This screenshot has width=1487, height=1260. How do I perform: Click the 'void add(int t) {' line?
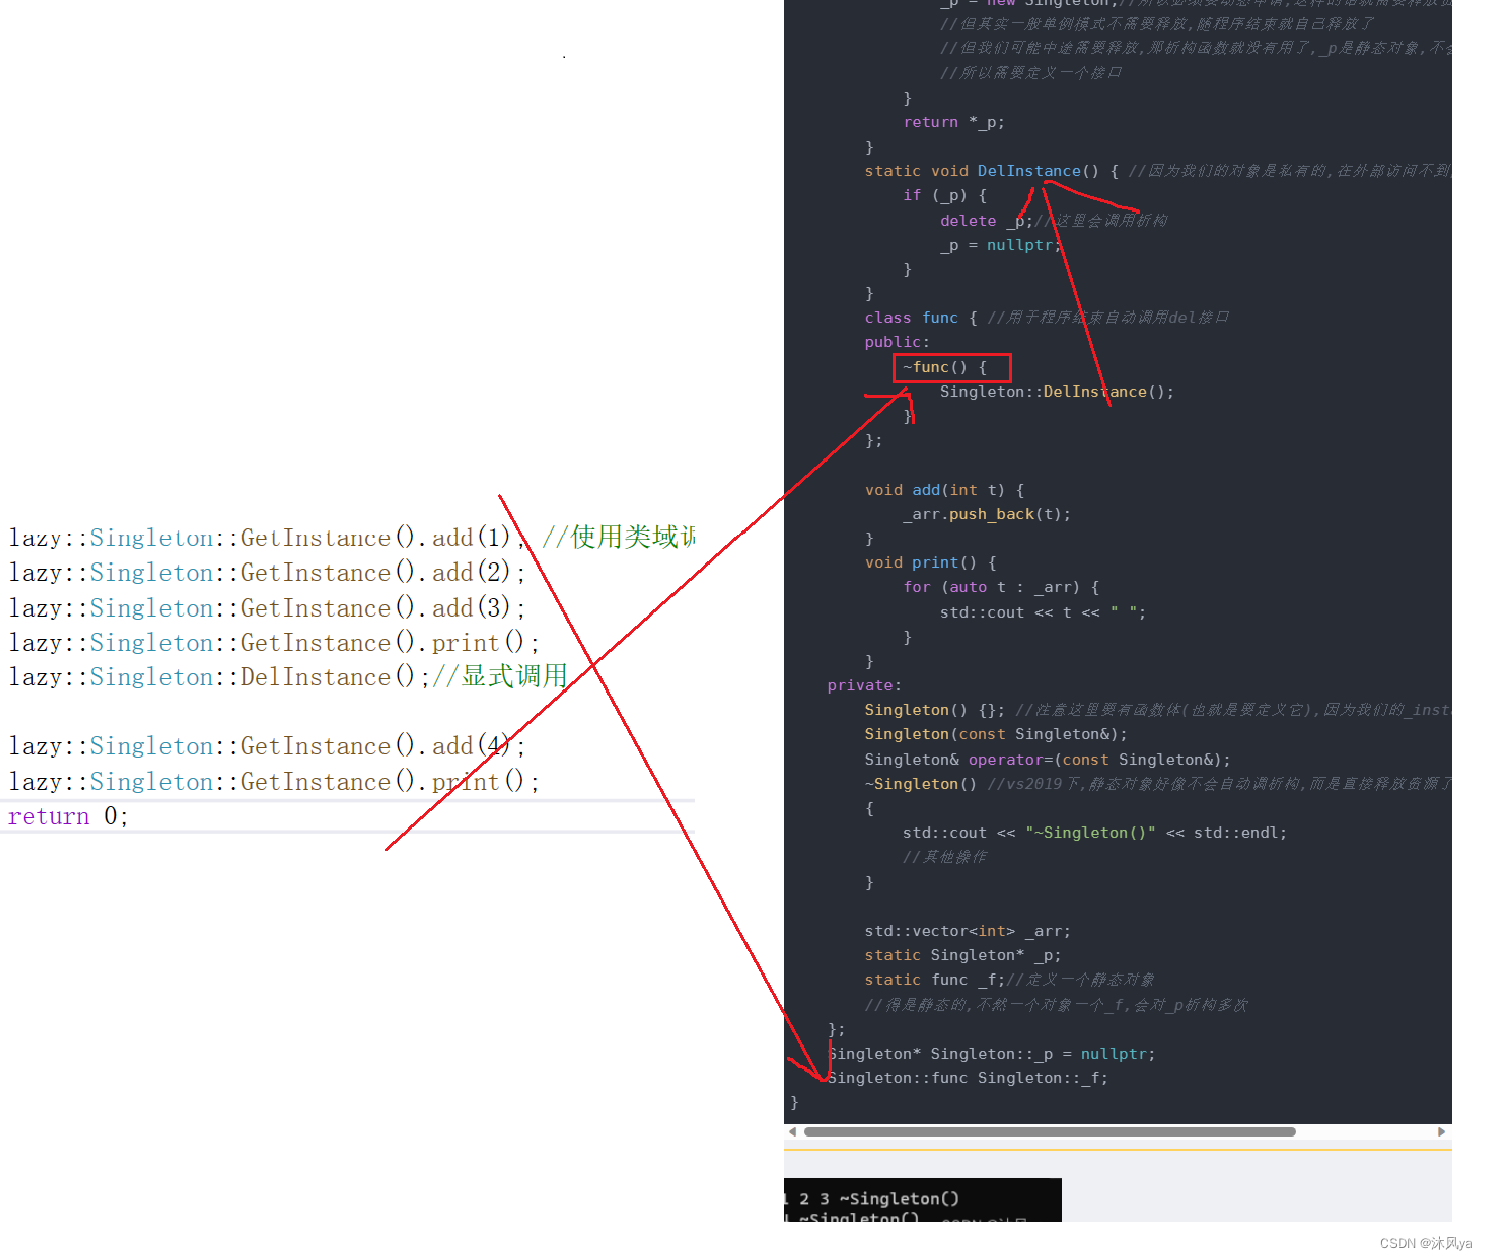945,490
